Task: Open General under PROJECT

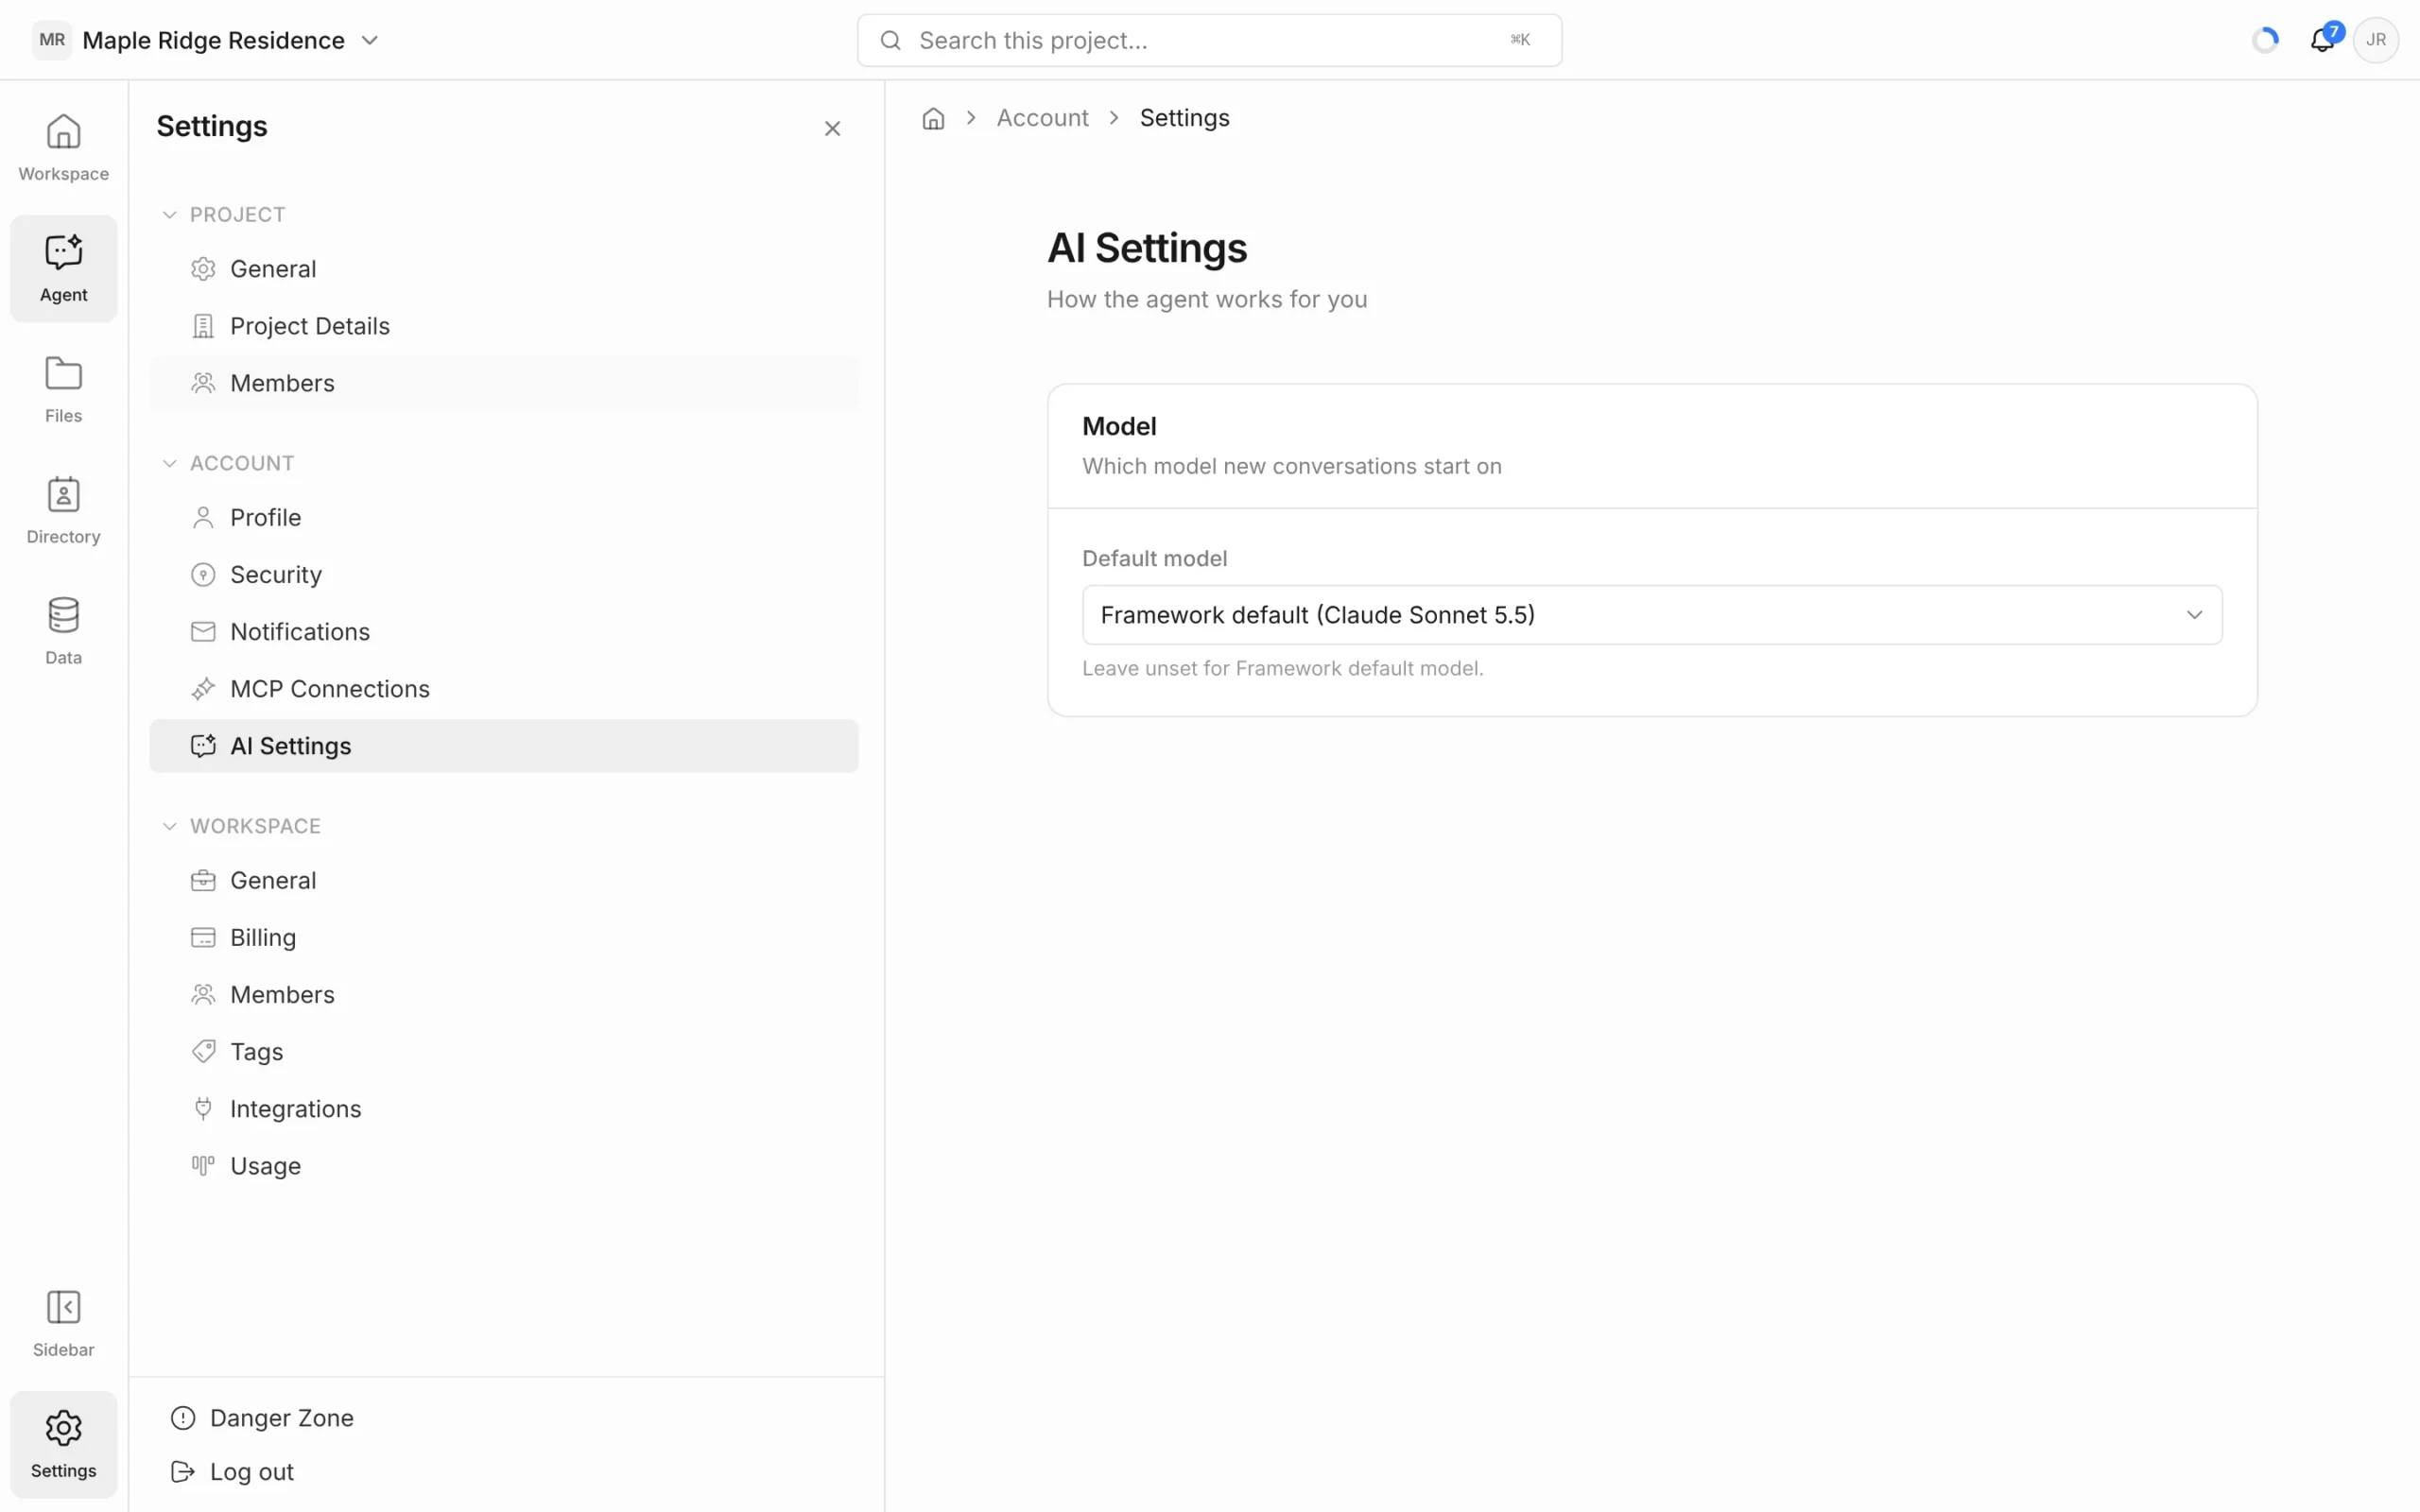Action: 504,269
